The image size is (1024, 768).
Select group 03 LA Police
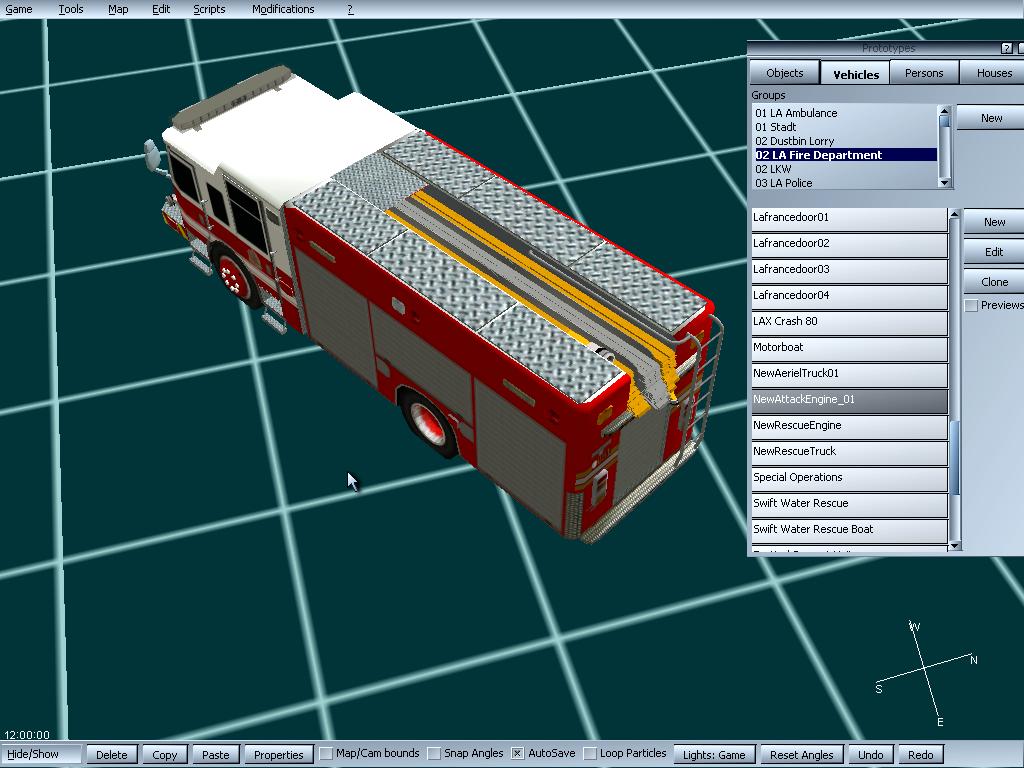845,183
